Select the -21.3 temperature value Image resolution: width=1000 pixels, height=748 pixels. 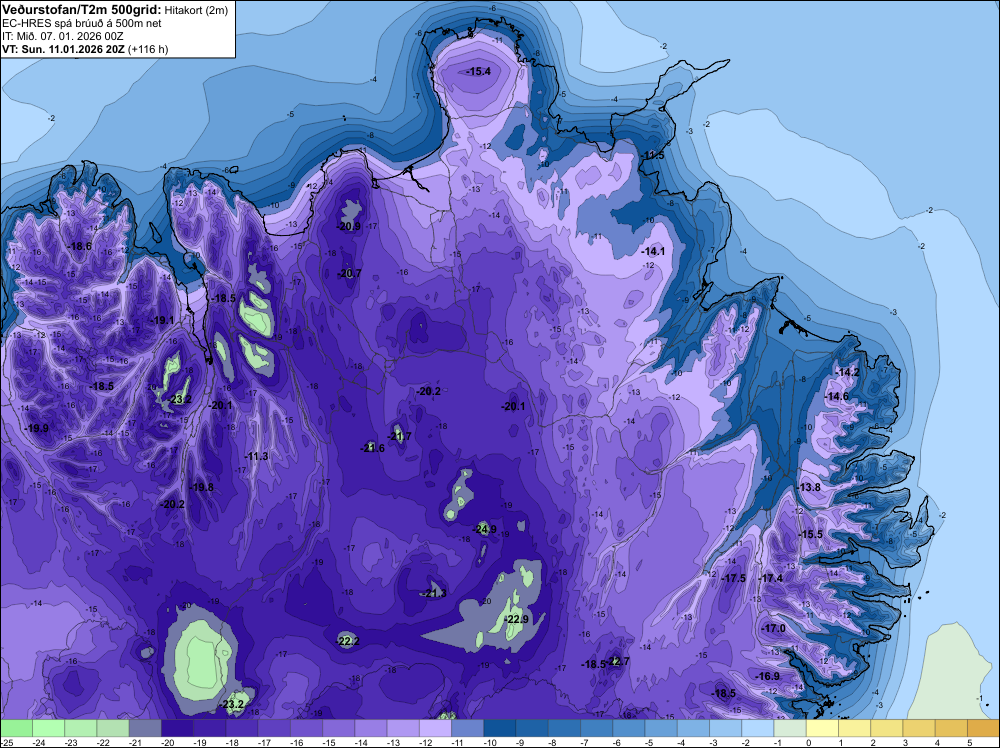tap(434, 594)
